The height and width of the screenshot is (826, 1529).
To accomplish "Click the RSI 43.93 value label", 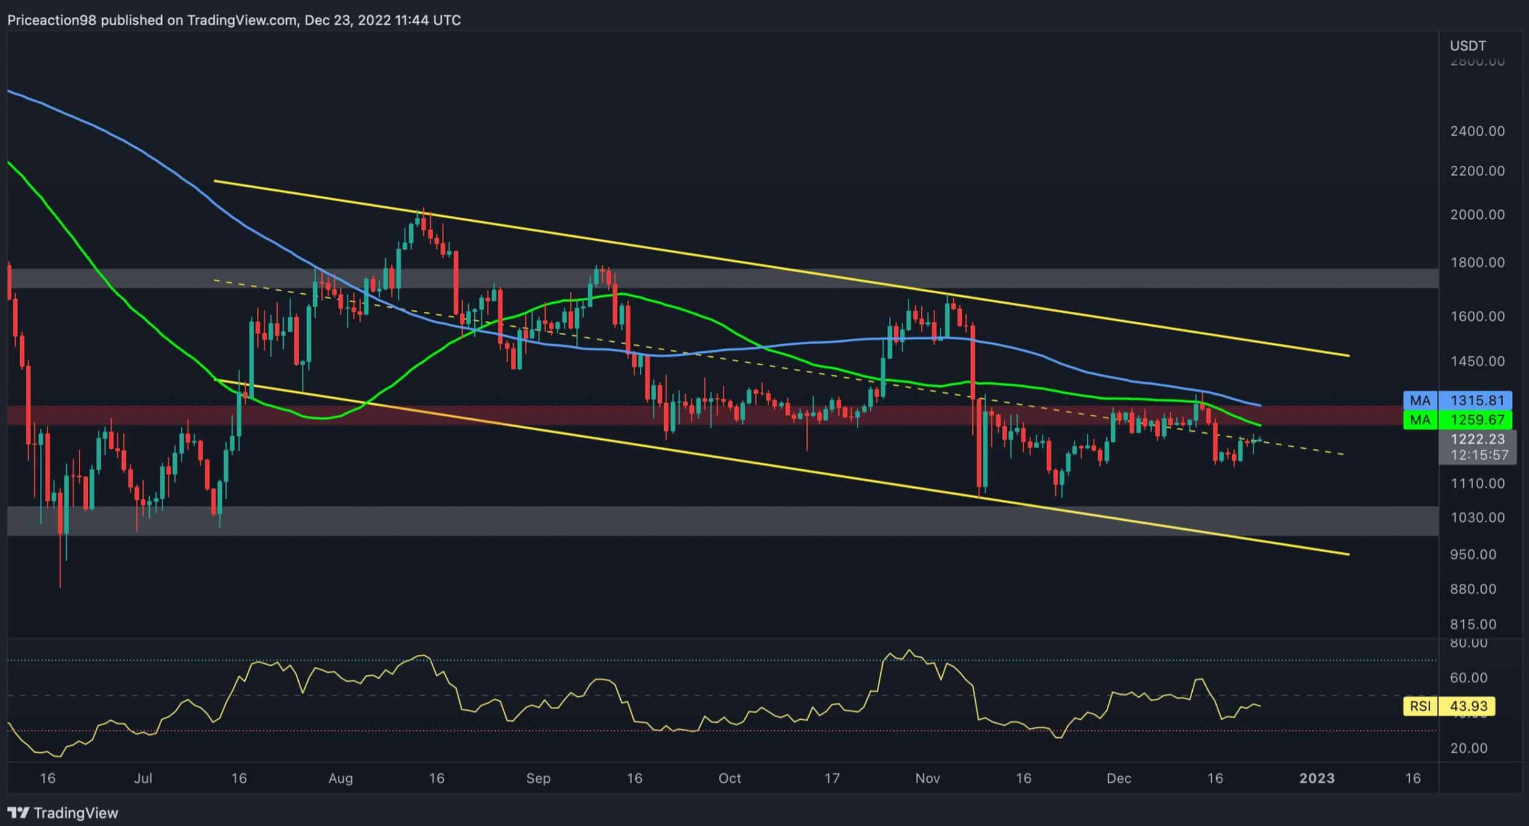I will point(1449,706).
